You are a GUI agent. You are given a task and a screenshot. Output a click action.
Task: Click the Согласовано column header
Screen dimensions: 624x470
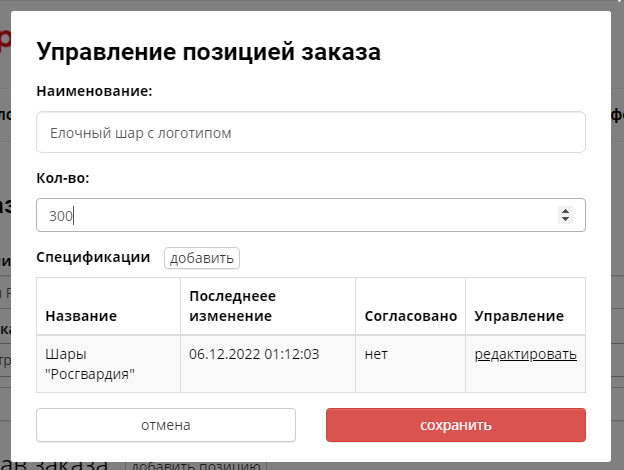410,316
